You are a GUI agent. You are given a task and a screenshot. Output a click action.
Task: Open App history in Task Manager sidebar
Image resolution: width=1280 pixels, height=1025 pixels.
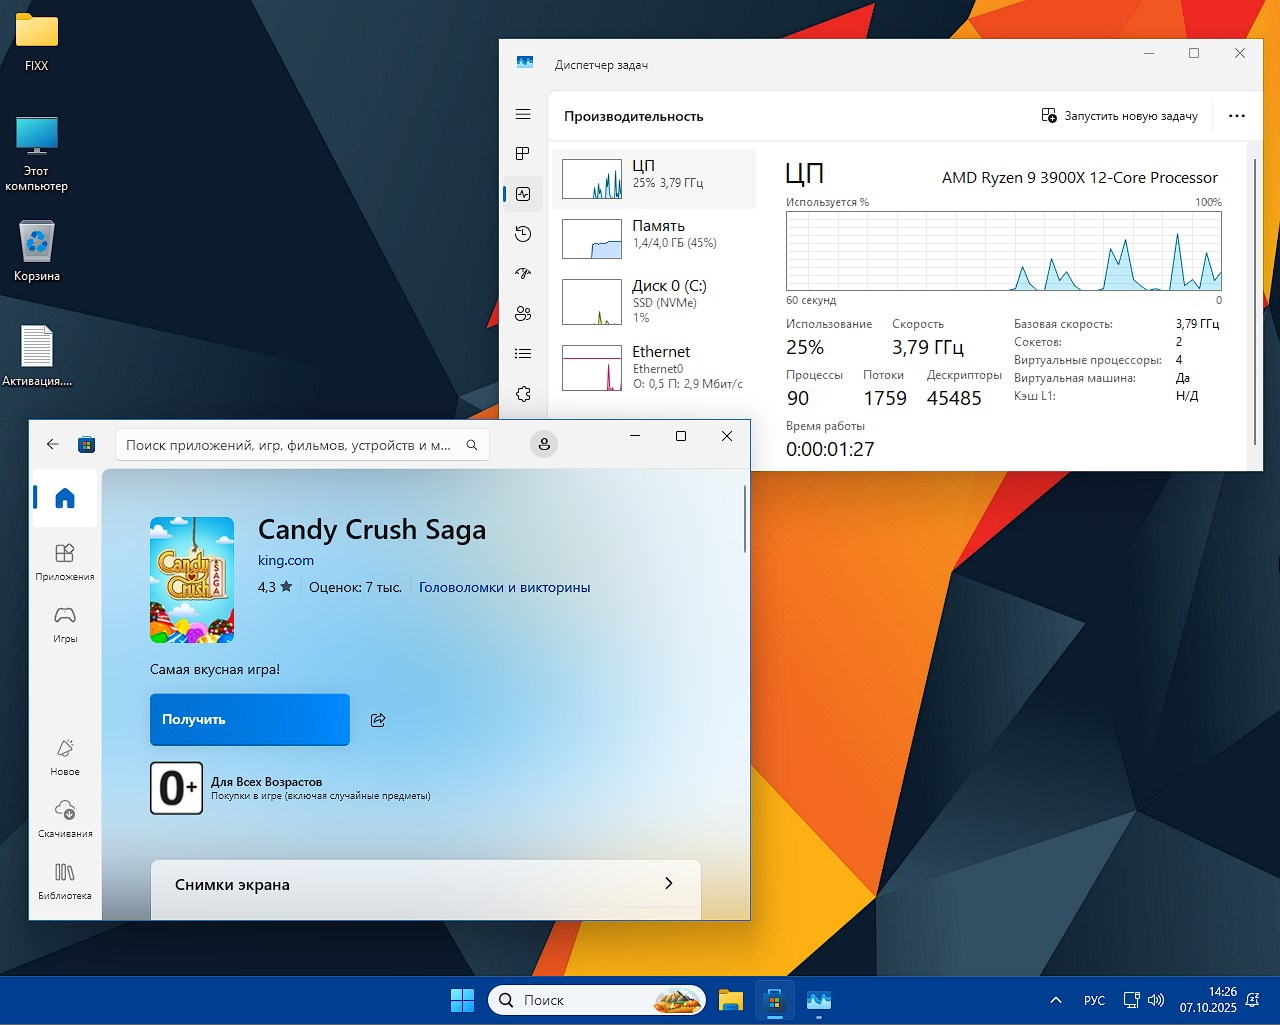click(x=523, y=233)
